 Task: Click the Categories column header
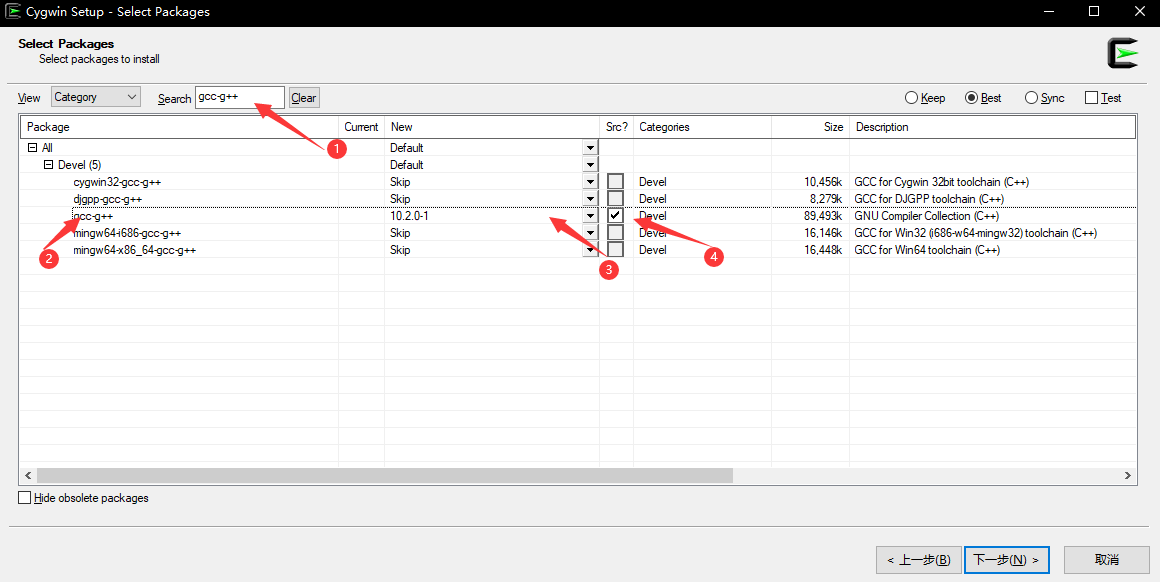click(703, 127)
